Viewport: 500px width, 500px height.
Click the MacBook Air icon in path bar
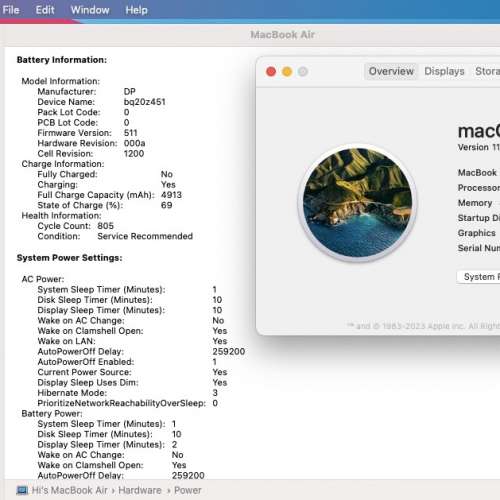(22, 490)
